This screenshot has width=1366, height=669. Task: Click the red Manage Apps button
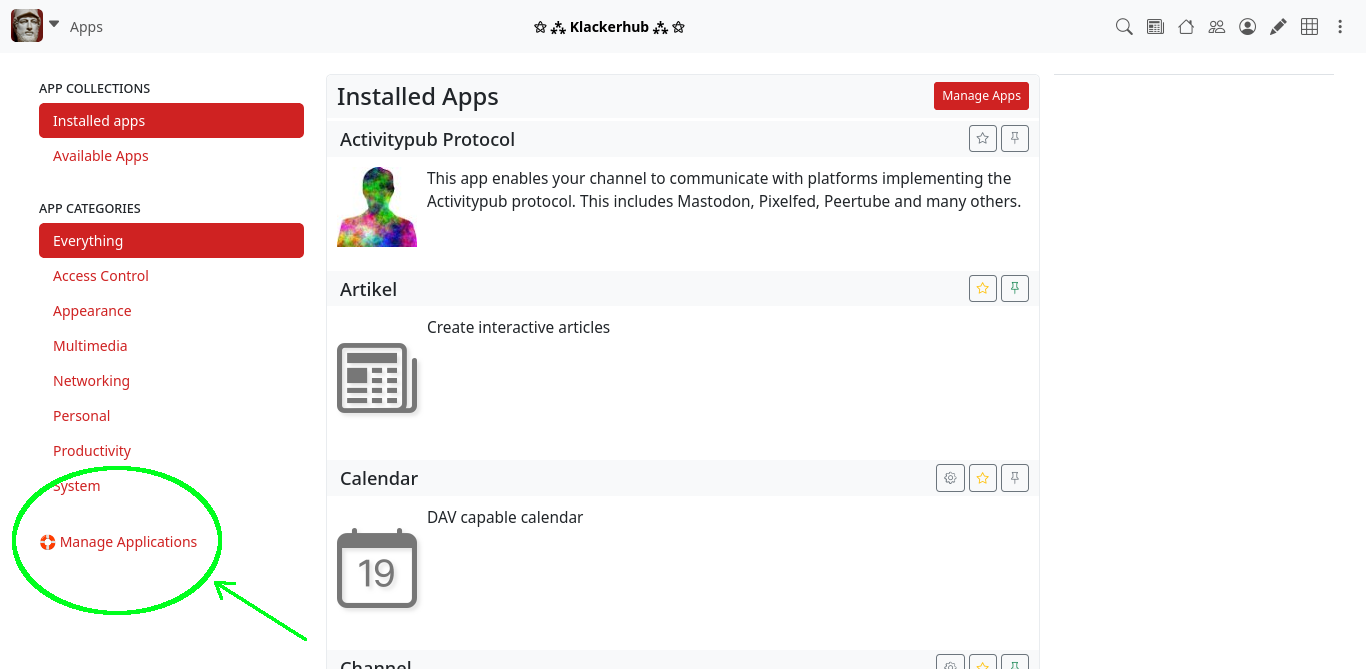981,96
